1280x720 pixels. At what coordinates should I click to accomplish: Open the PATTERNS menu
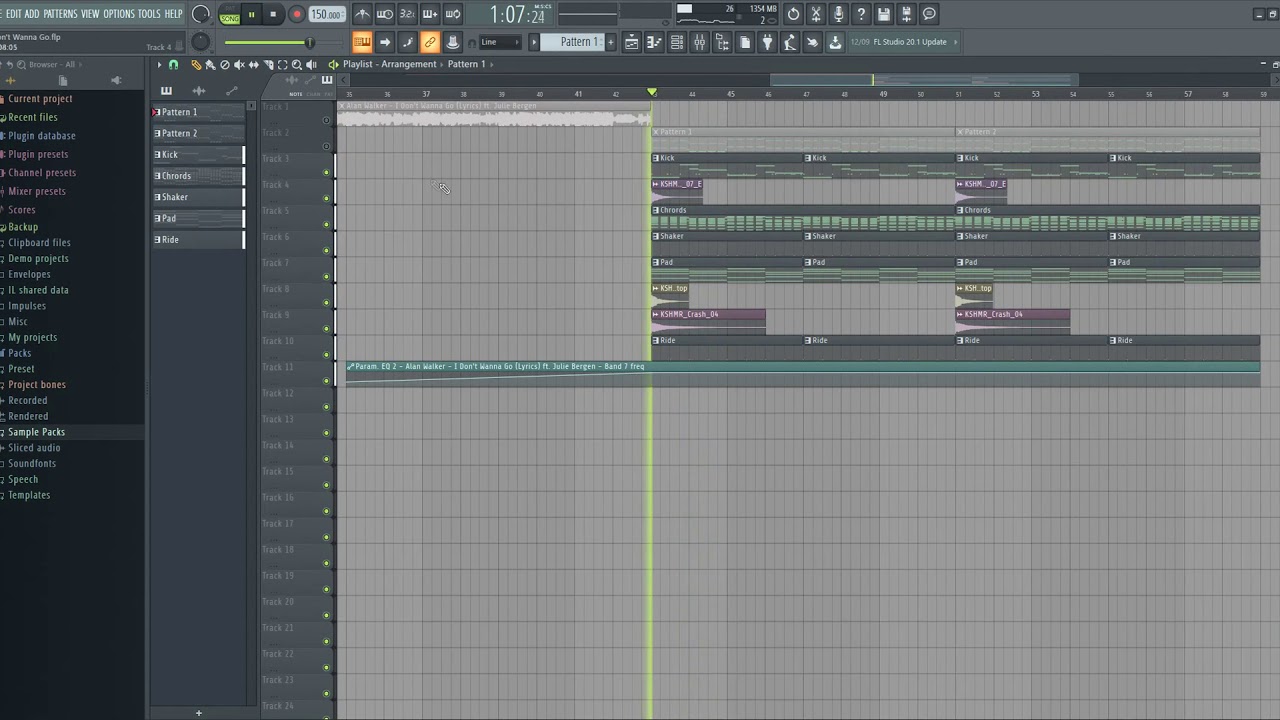pos(60,14)
